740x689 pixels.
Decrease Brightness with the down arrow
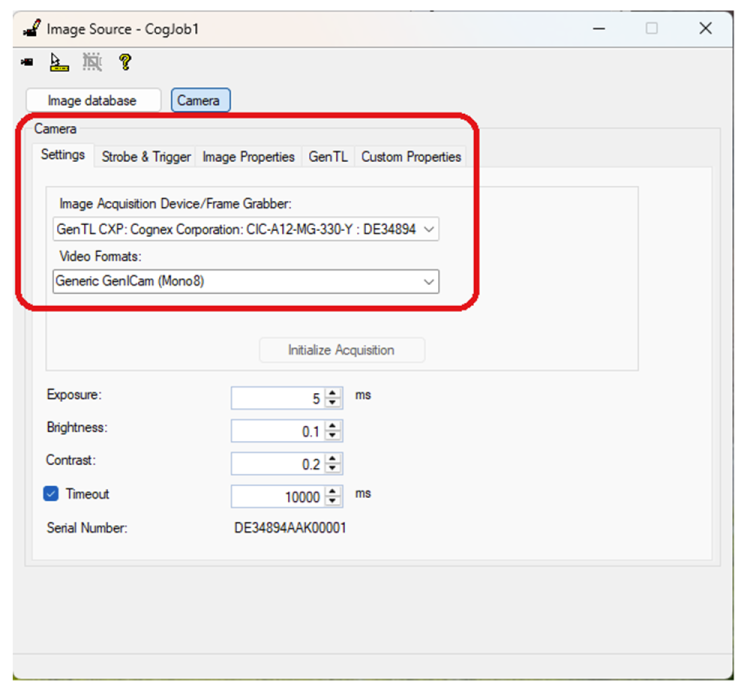click(333, 436)
